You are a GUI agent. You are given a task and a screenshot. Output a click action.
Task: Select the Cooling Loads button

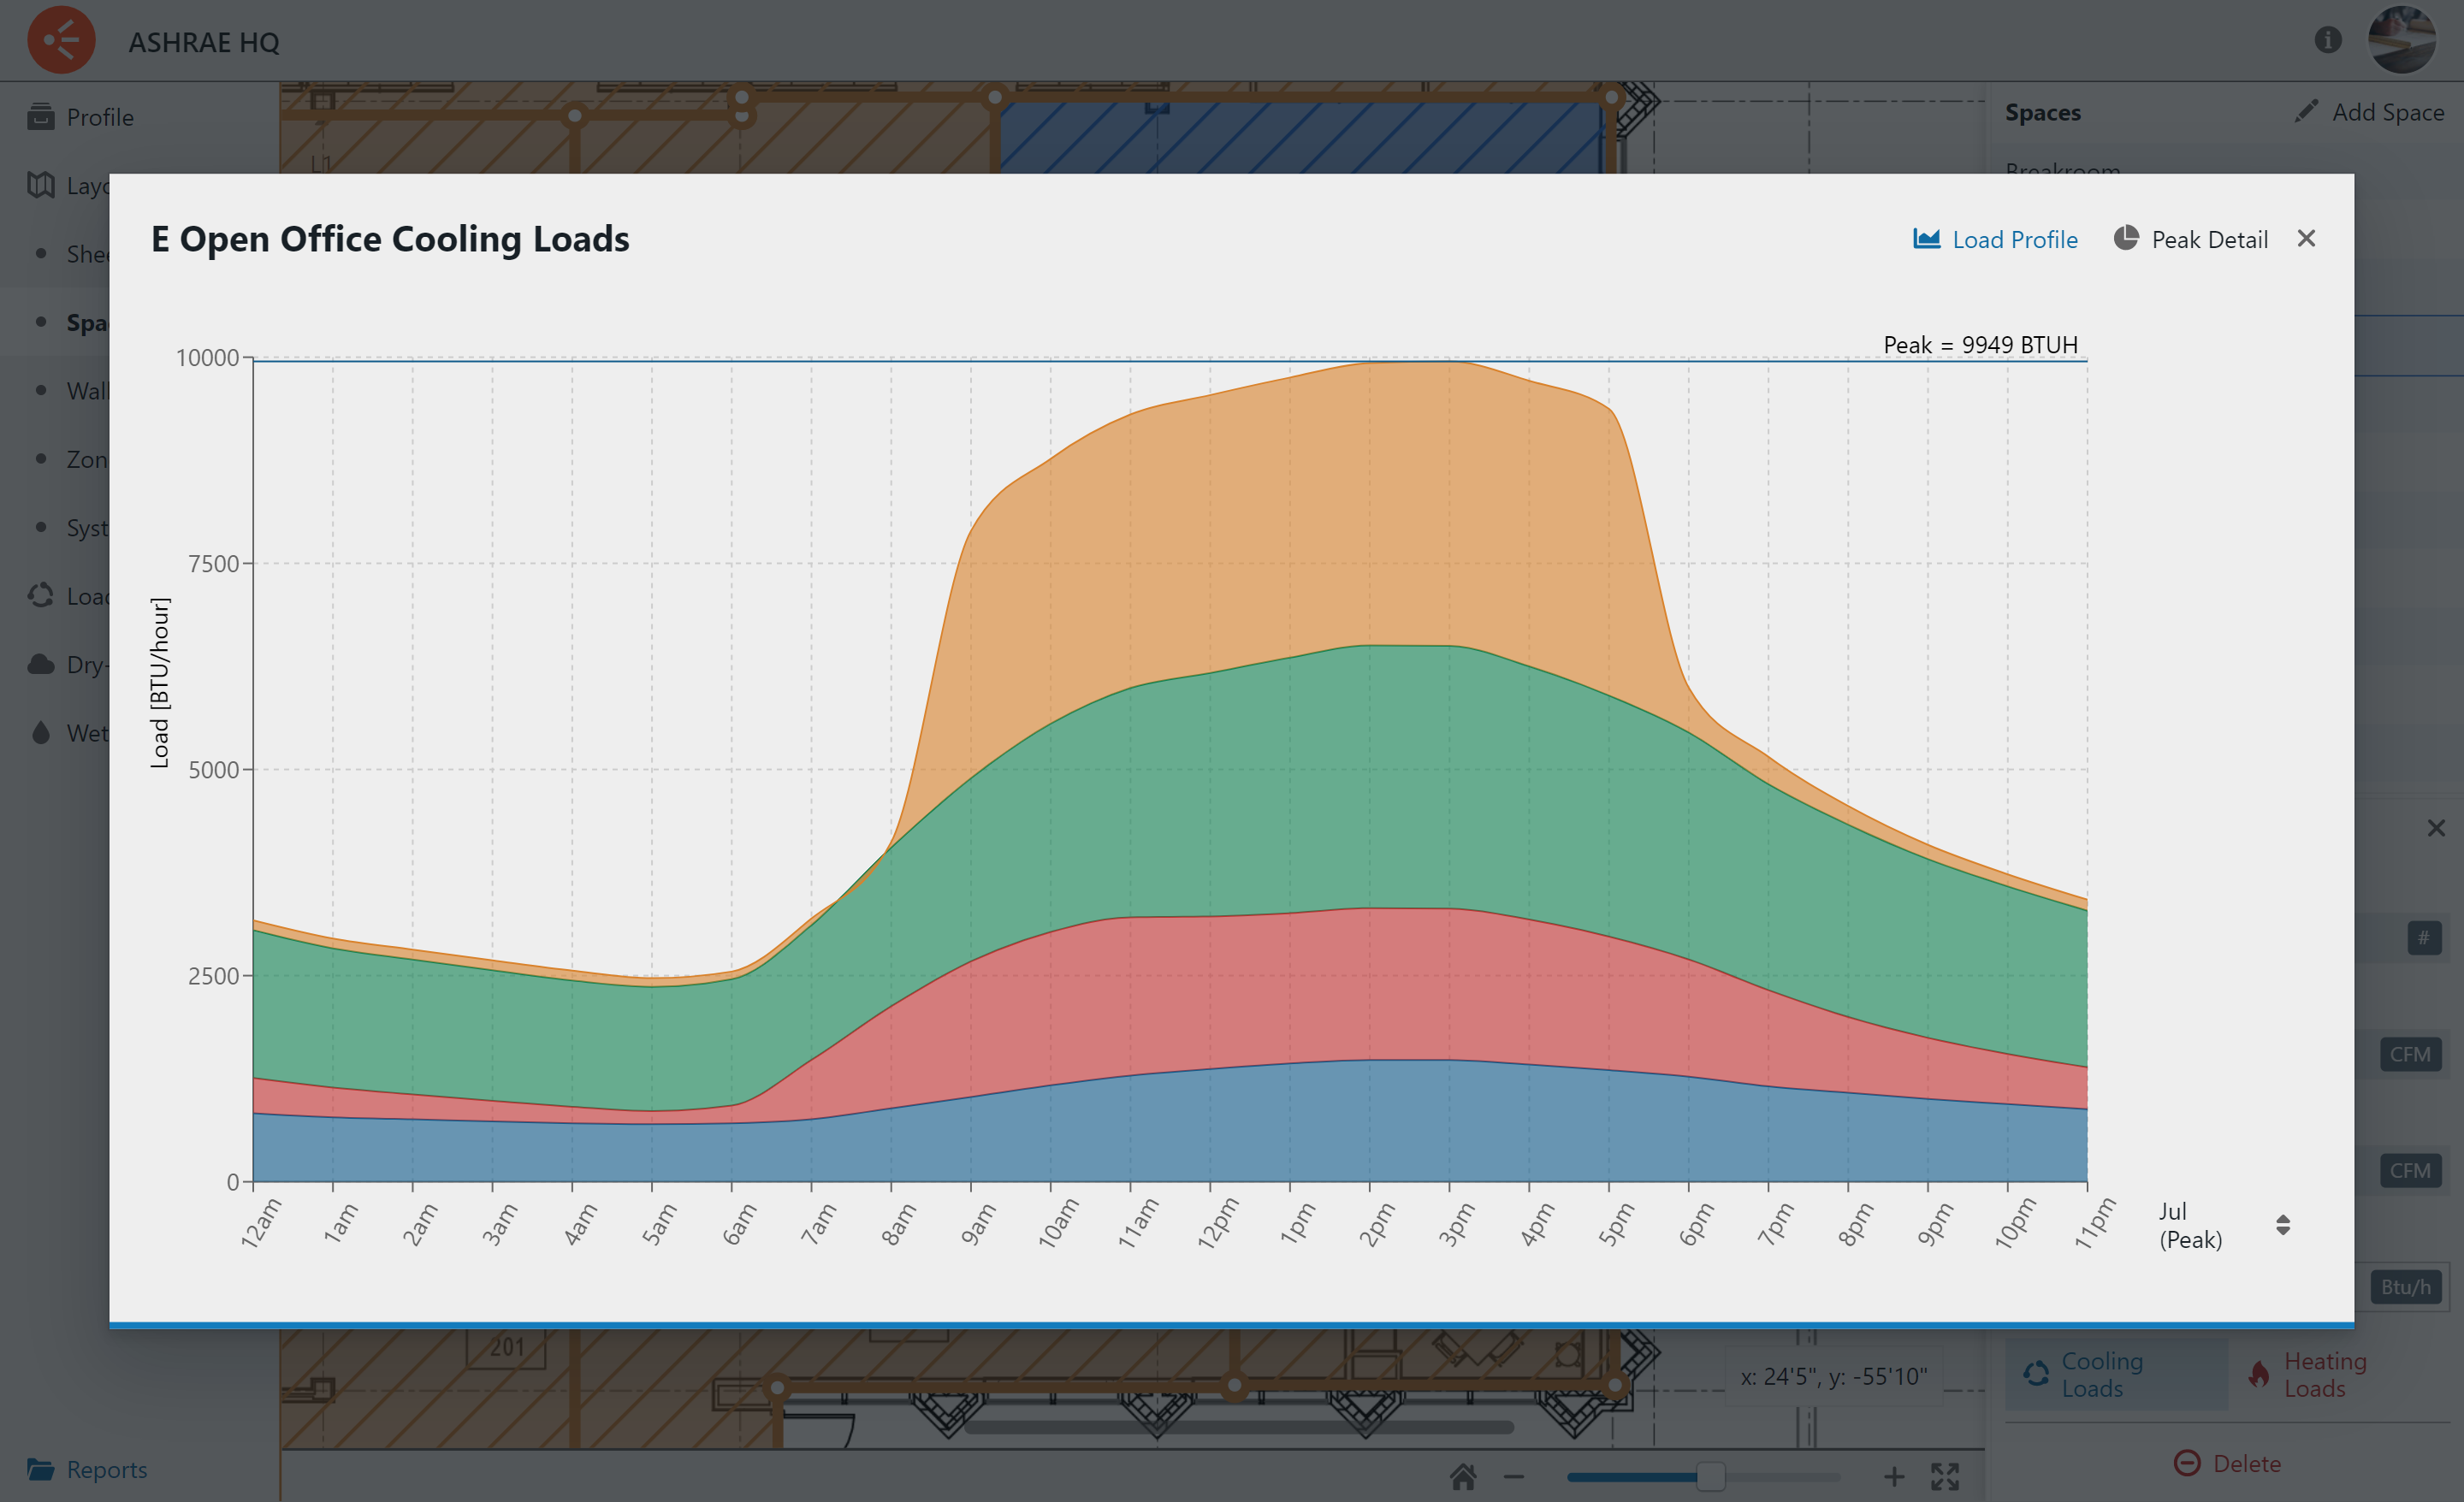(2115, 1375)
